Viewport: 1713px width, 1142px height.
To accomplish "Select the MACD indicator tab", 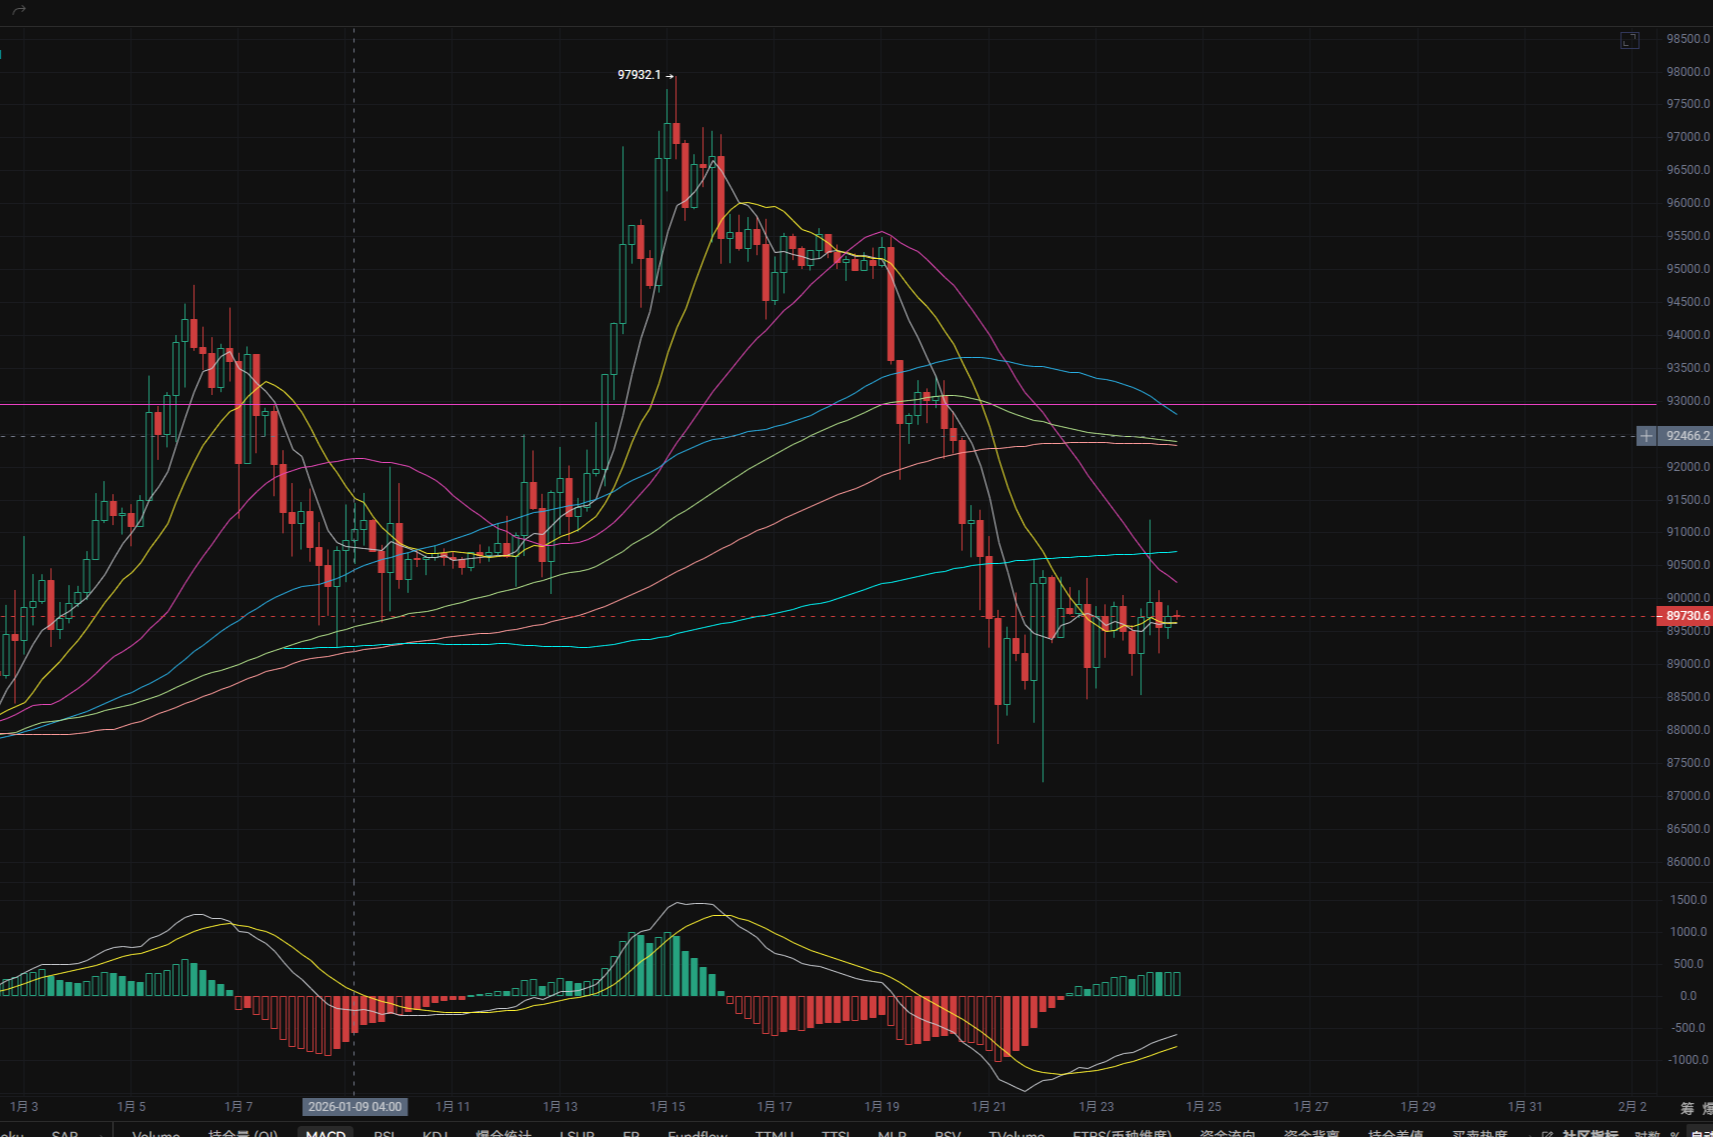I will tap(325, 1136).
